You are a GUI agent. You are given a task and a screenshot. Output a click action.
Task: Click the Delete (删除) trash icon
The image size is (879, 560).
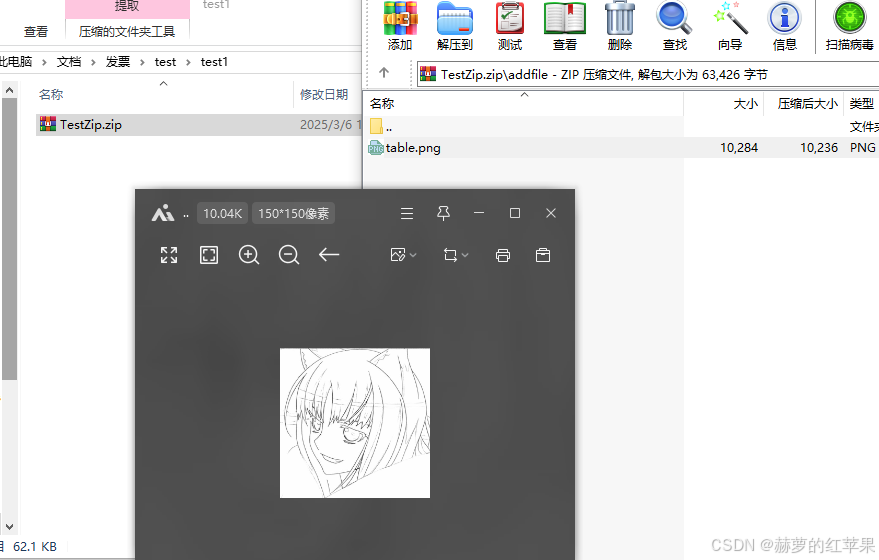[x=620, y=26]
